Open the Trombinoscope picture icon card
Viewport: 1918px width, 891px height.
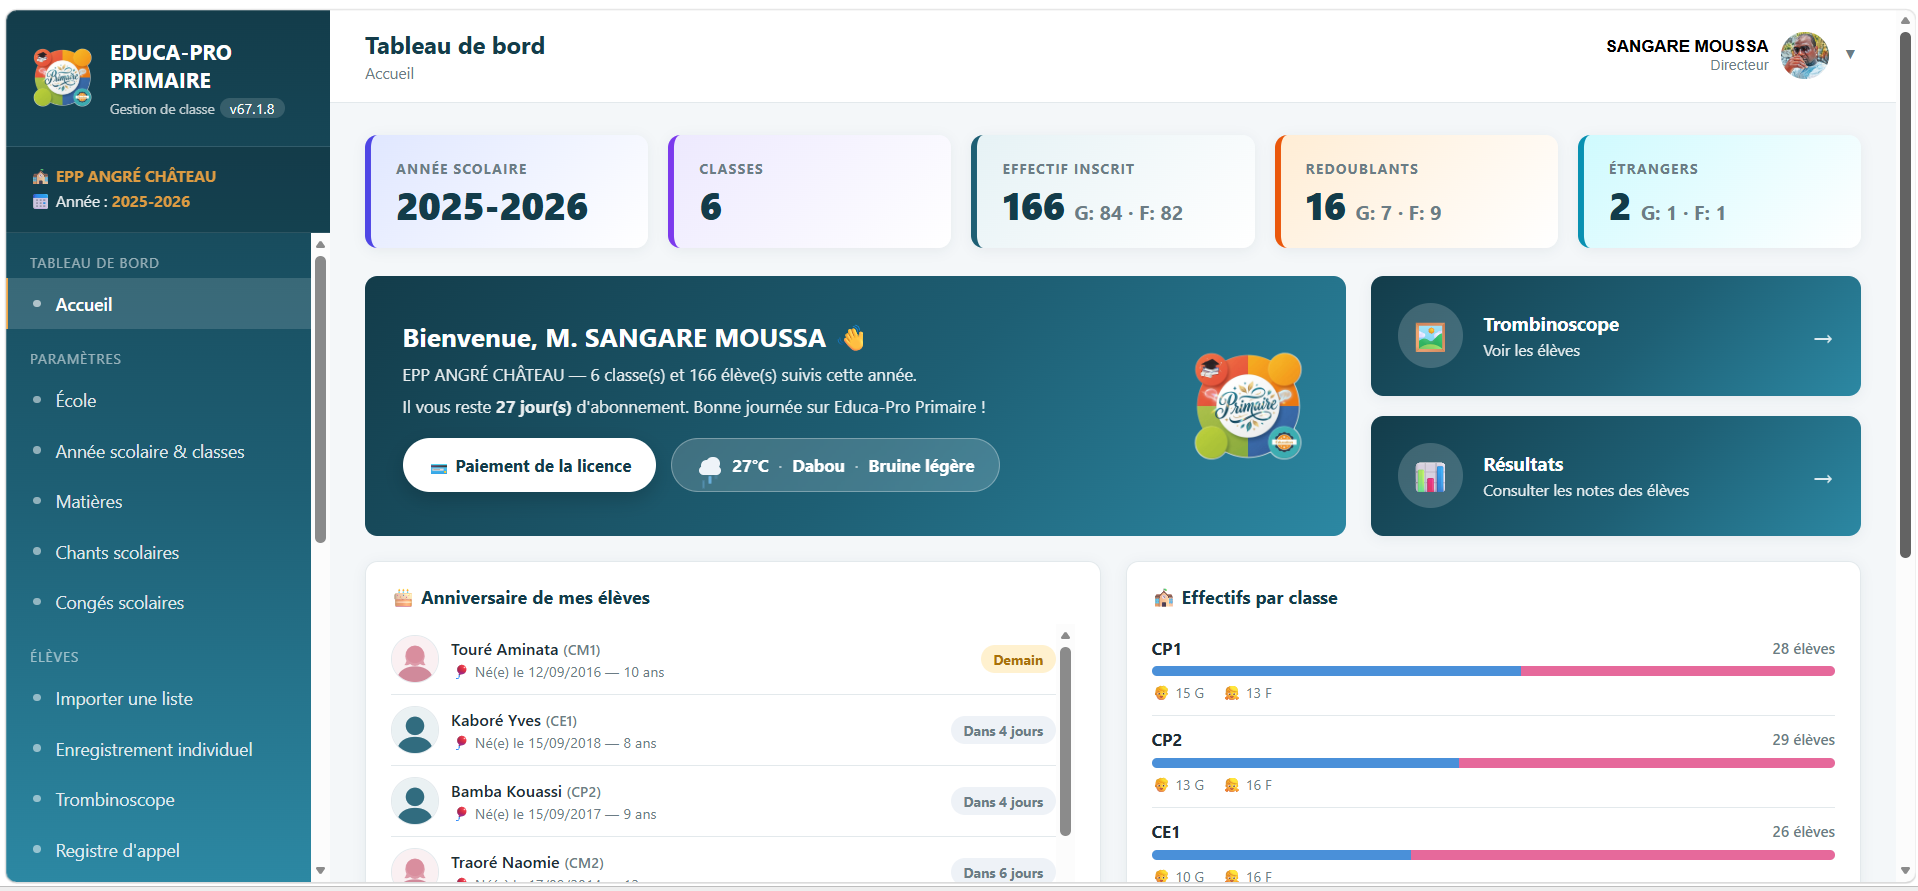tap(1430, 336)
